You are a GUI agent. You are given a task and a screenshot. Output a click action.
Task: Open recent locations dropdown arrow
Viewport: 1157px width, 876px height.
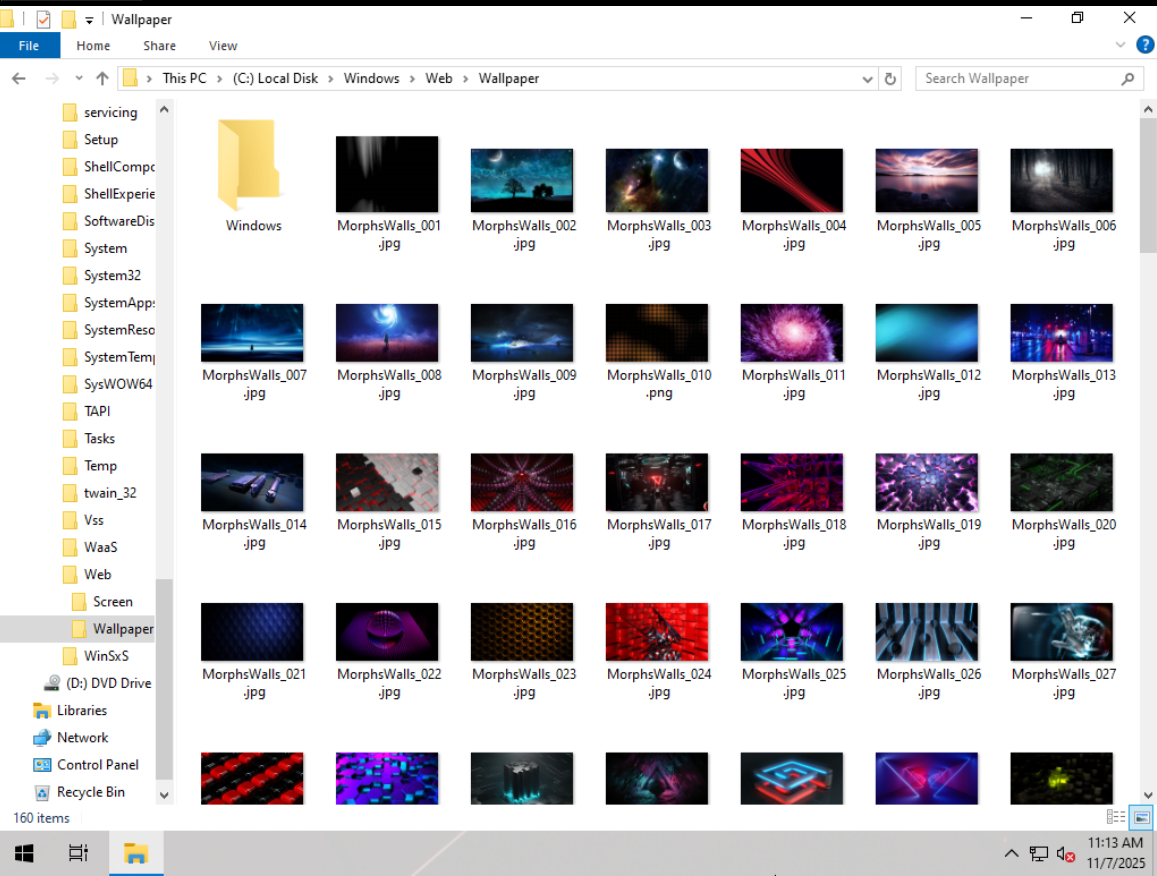(79, 78)
